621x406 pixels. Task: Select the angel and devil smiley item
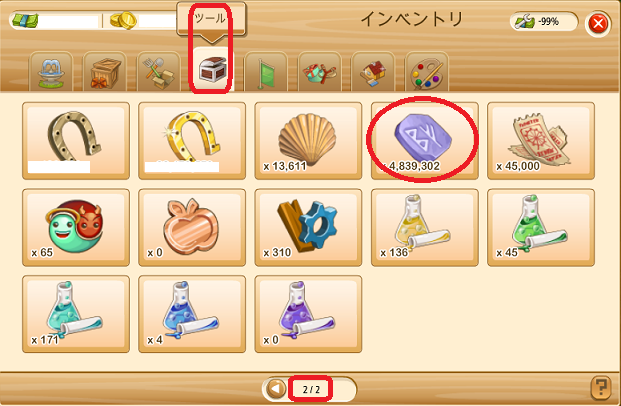click(76, 227)
